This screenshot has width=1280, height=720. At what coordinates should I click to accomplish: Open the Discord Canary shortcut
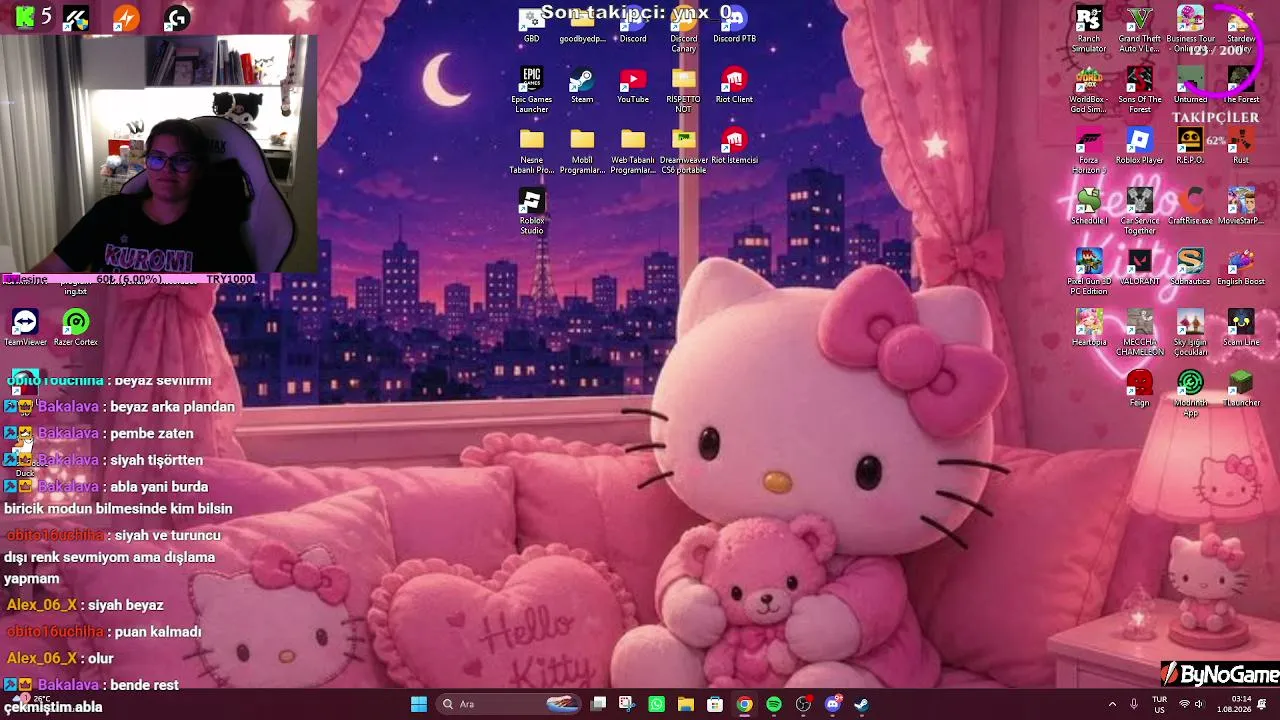(x=683, y=30)
